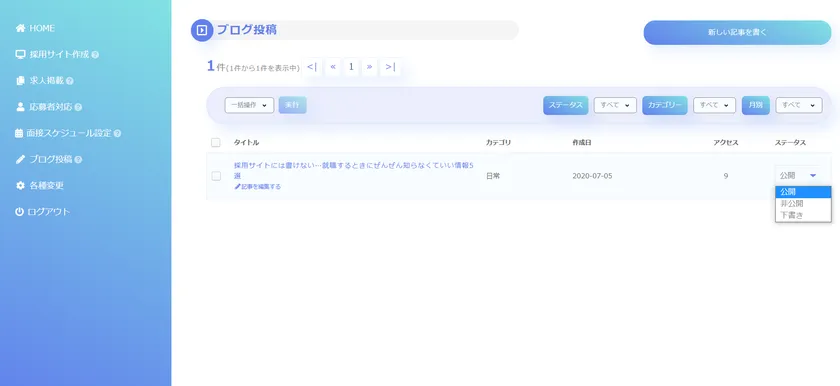Image resolution: width=840 pixels, height=386 pixels.
Task: Click the calendar icon beside 面接スケジュール設定
Action: 19,133
